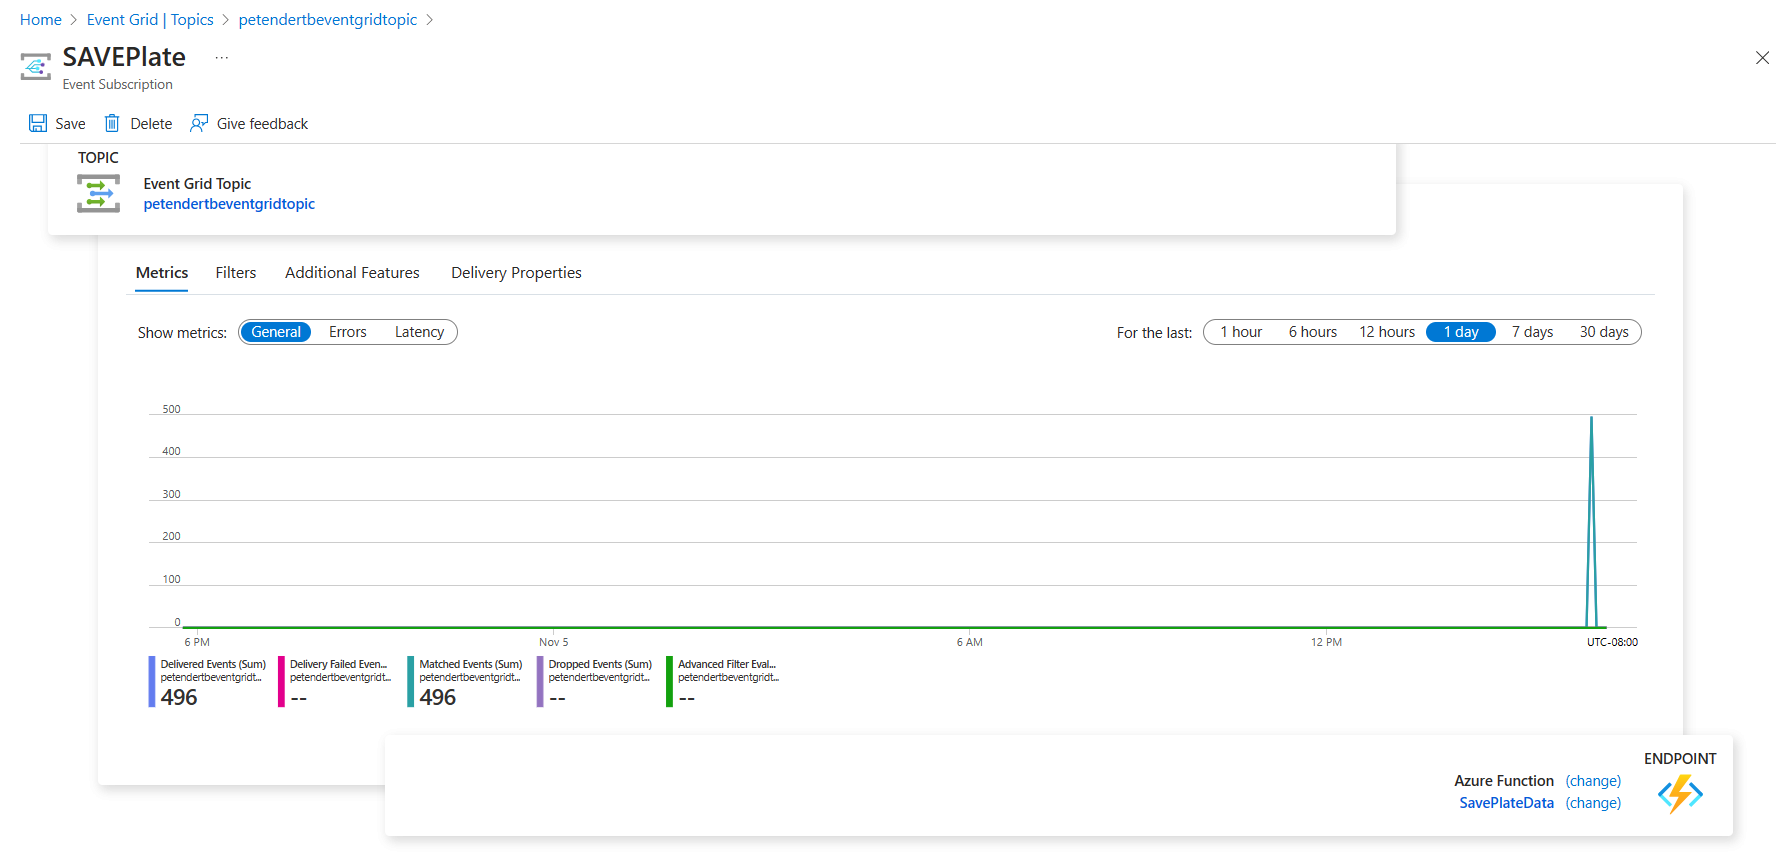Click change link beside Azure Function
This screenshot has width=1776, height=864.
coord(1593,781)
